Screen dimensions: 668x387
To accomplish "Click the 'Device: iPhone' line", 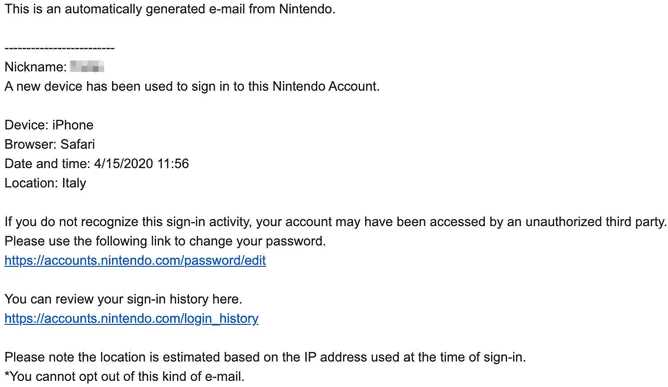I will click(49, 125).
